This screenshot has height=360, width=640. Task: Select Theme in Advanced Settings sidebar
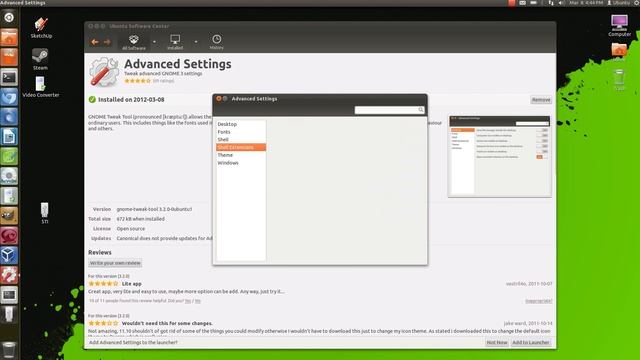[241, 155]
